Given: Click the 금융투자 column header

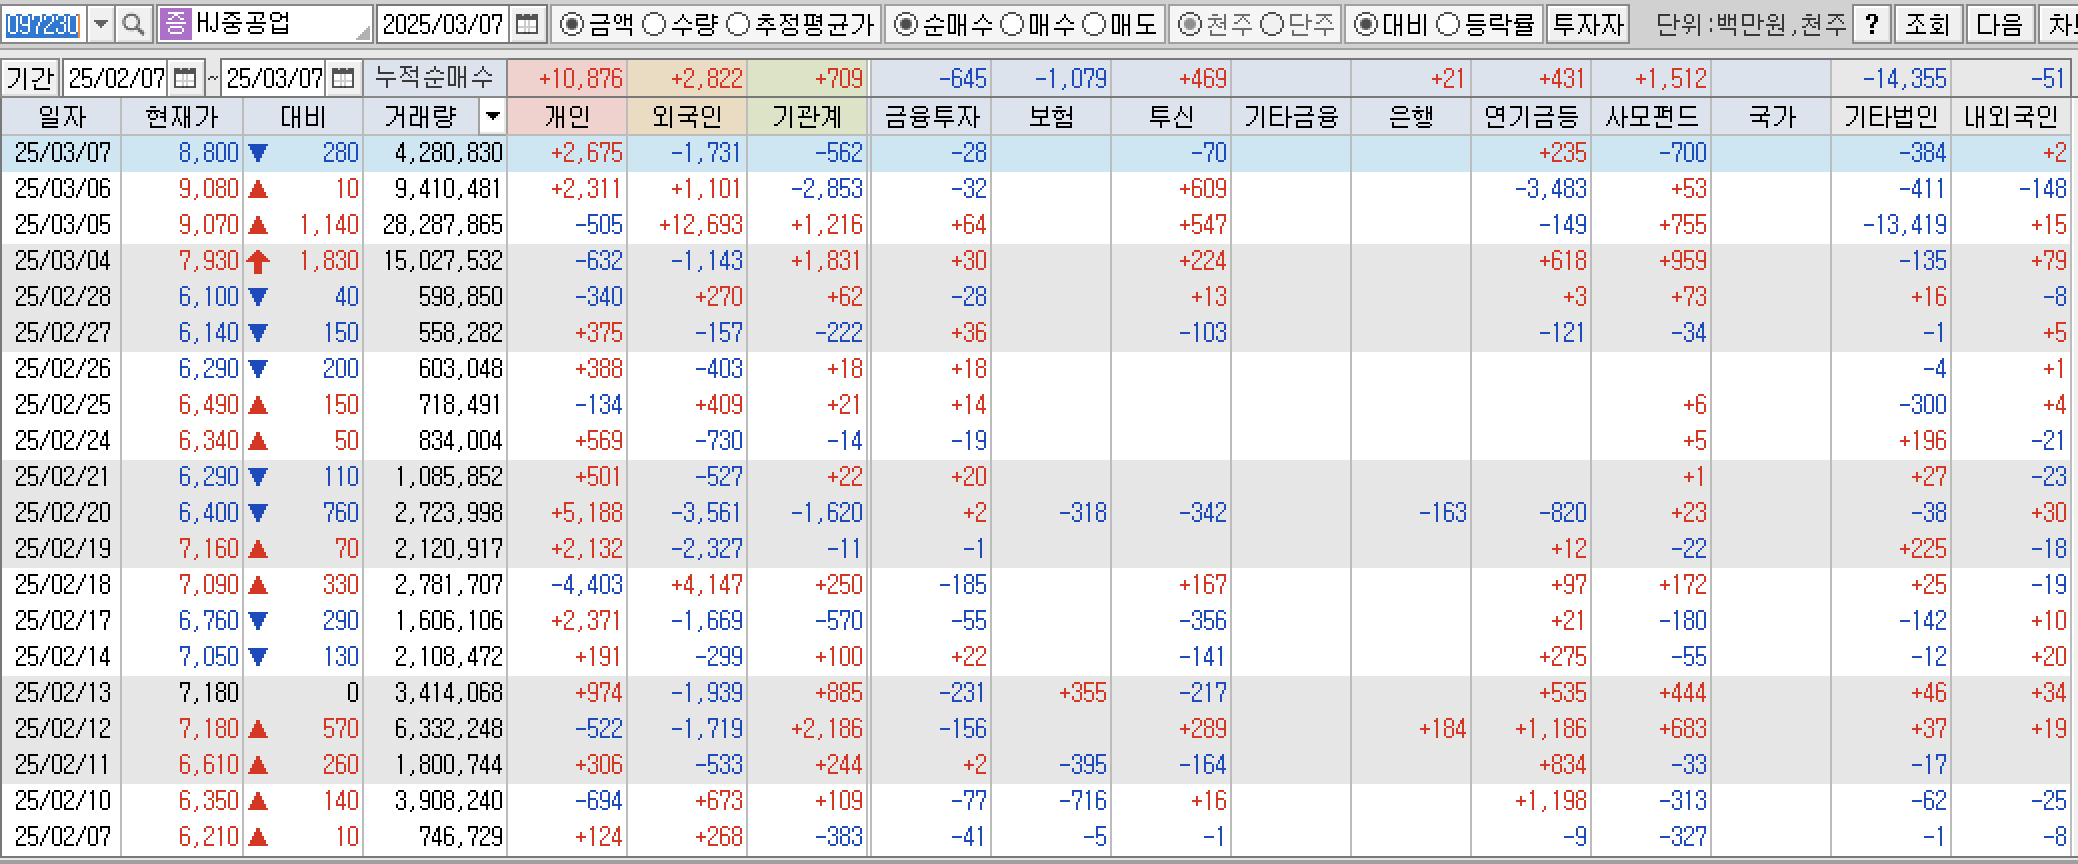Looking at the screenshot, I should (931, 117).
